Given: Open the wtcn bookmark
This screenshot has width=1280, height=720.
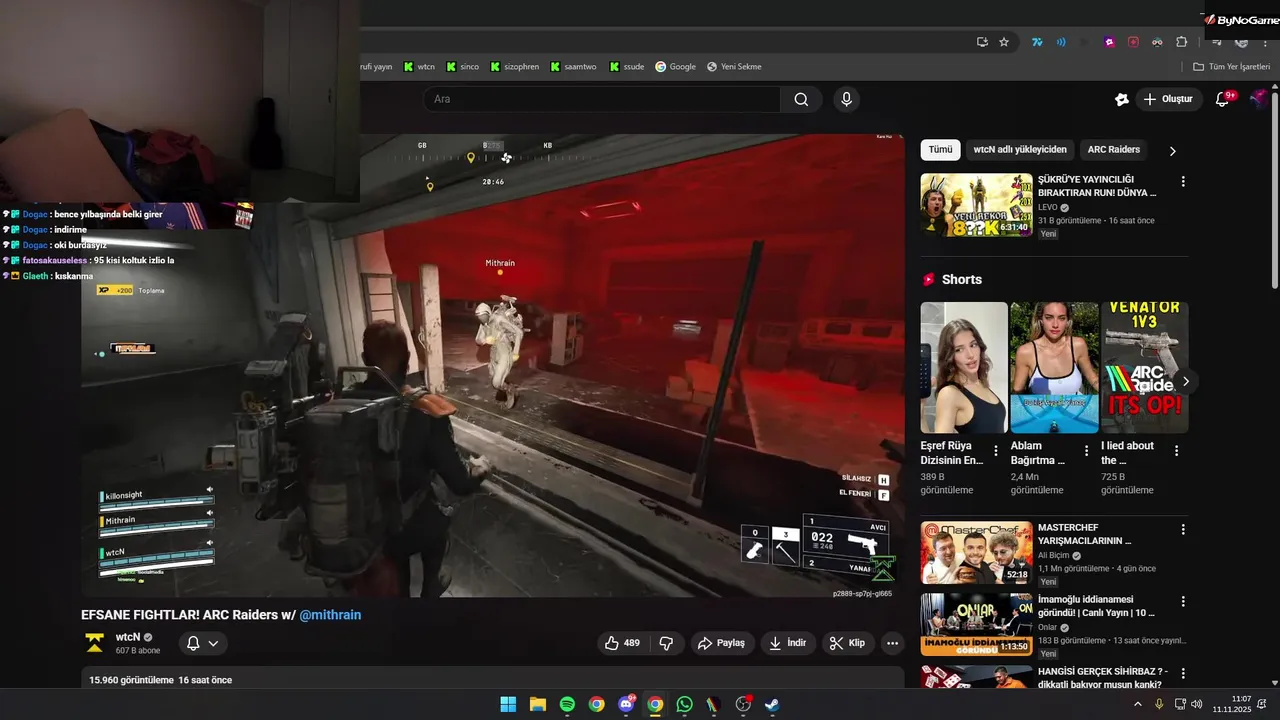Looking at the screenshot, I should pyautogui.click(x=419, y=67).
